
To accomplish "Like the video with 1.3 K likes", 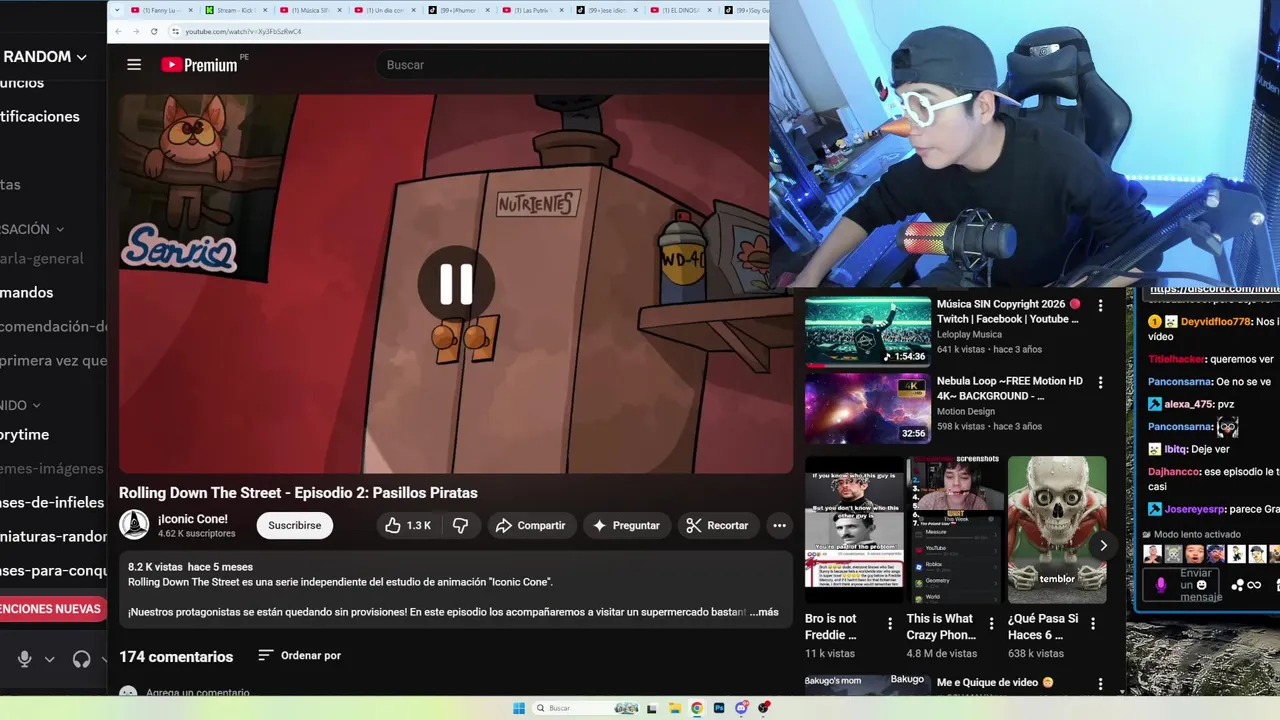I will [409, 525].
